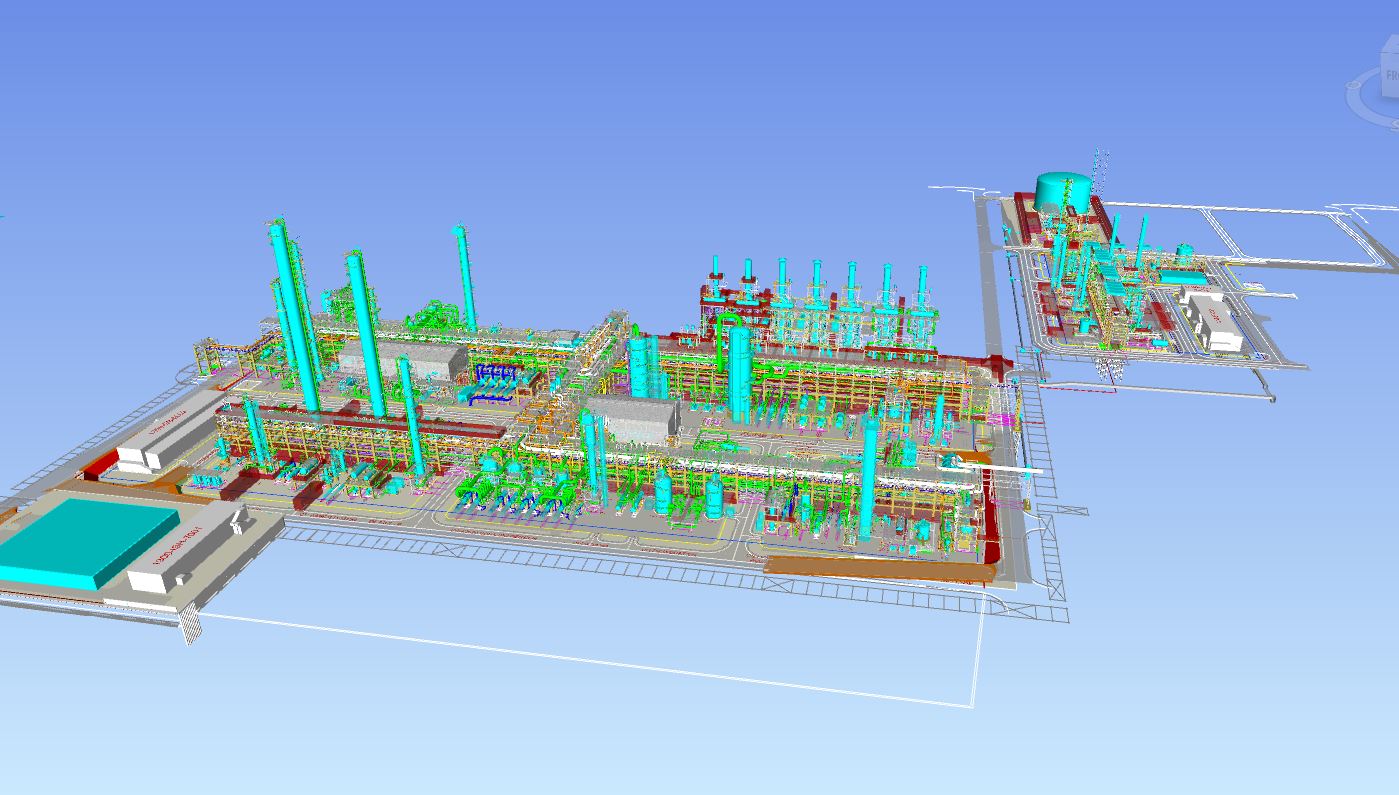Screen dimensions: 1399x795
Task: Pick the blue pump piping group
Action: tap(497, 383)
